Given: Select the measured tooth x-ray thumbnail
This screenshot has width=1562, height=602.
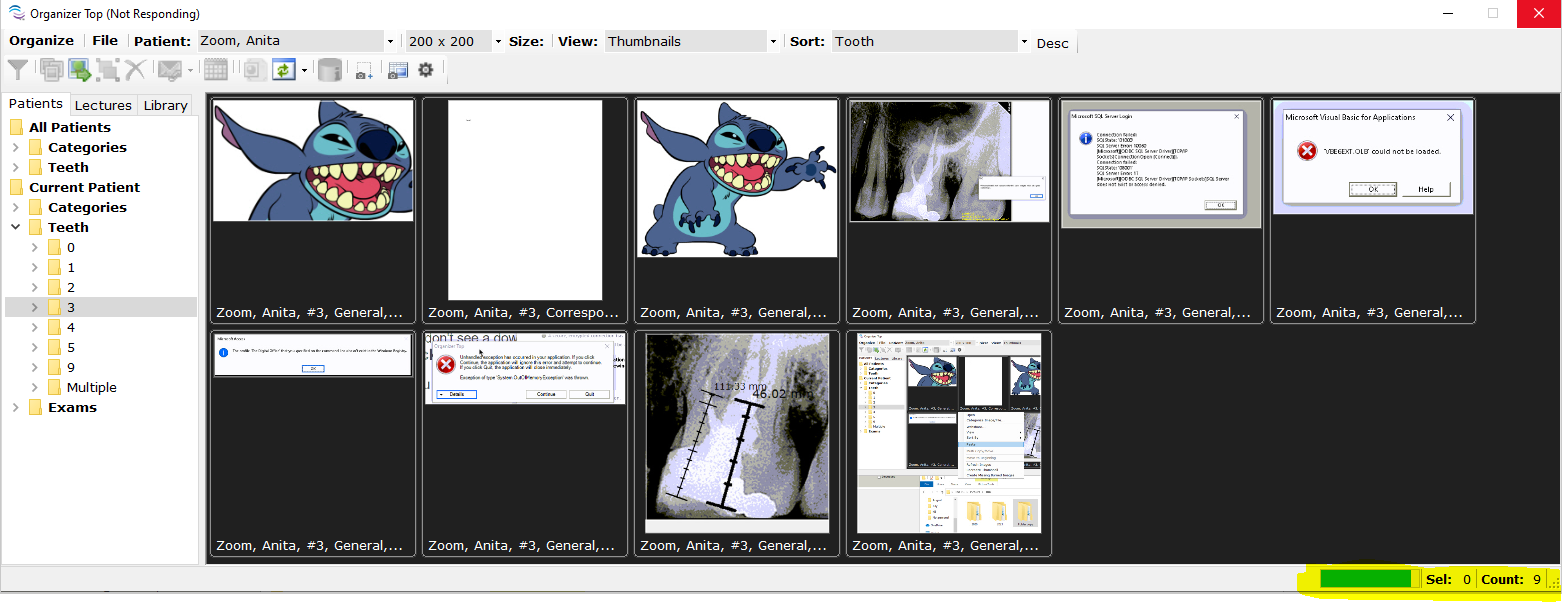Looking at the screenshot, I should [x=737, y=433].
